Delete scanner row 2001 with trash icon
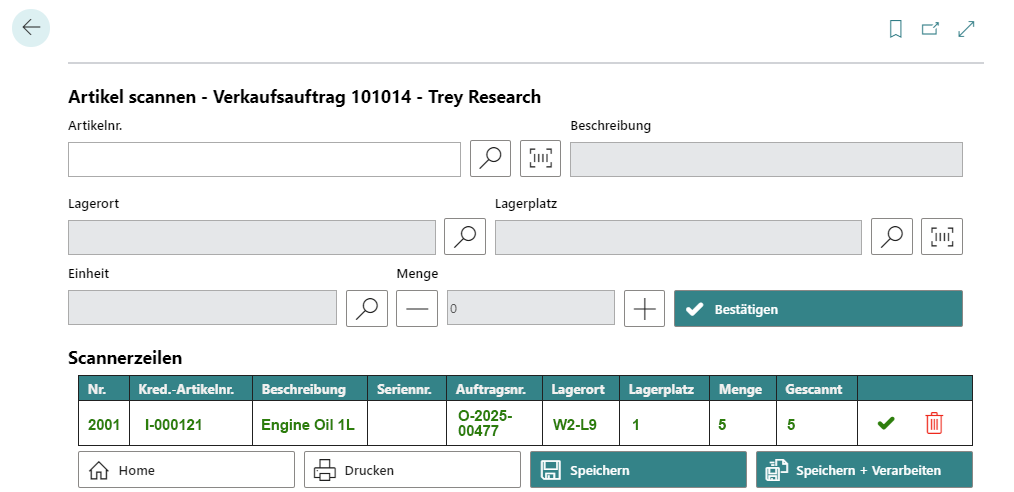Screen dimensions: 1014x492 coord(934,423)
